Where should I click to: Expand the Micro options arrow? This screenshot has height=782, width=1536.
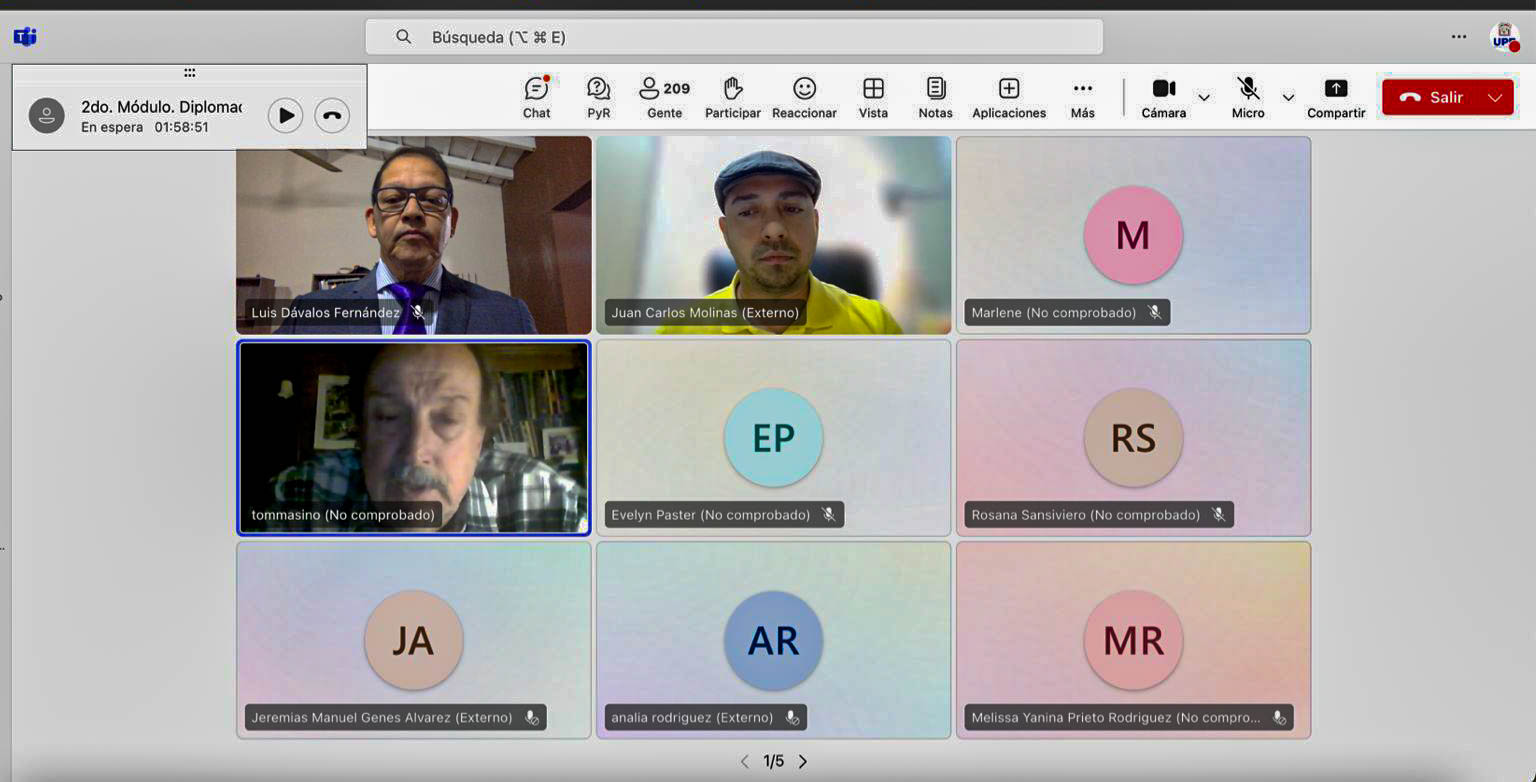pyautogui.click(x=1288, y=98)
